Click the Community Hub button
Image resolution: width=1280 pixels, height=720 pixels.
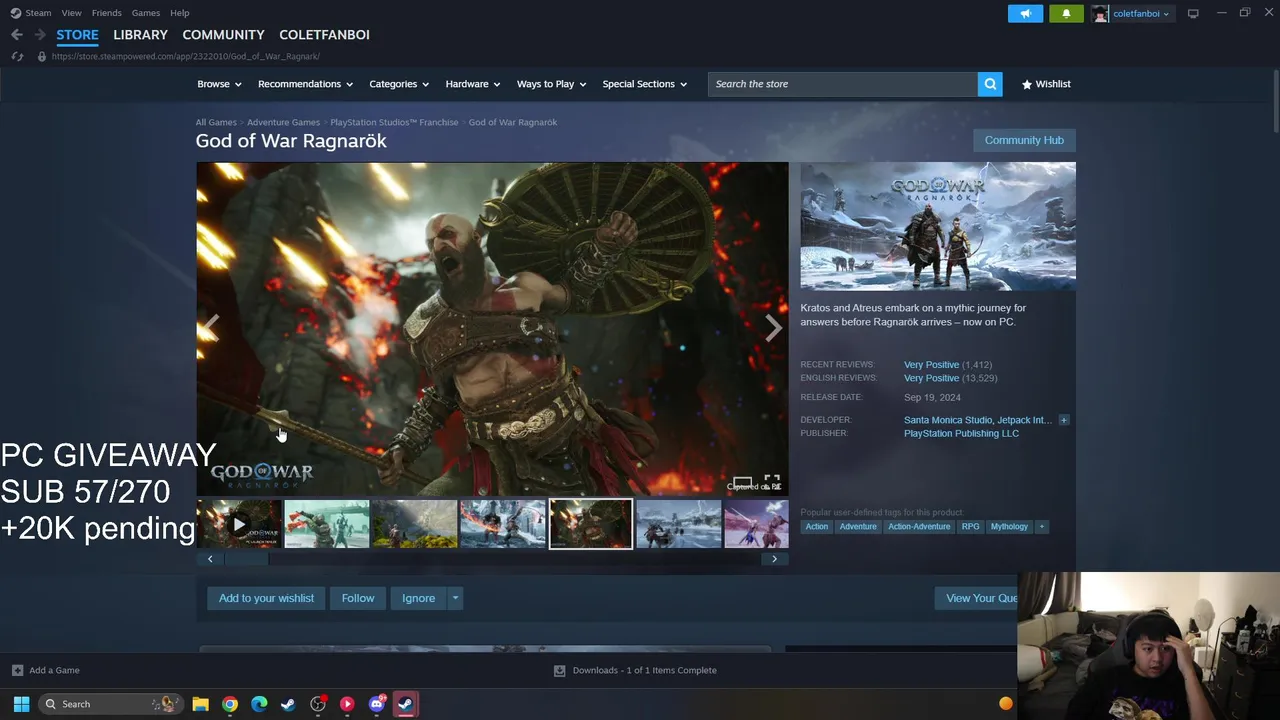[1024, 140]
